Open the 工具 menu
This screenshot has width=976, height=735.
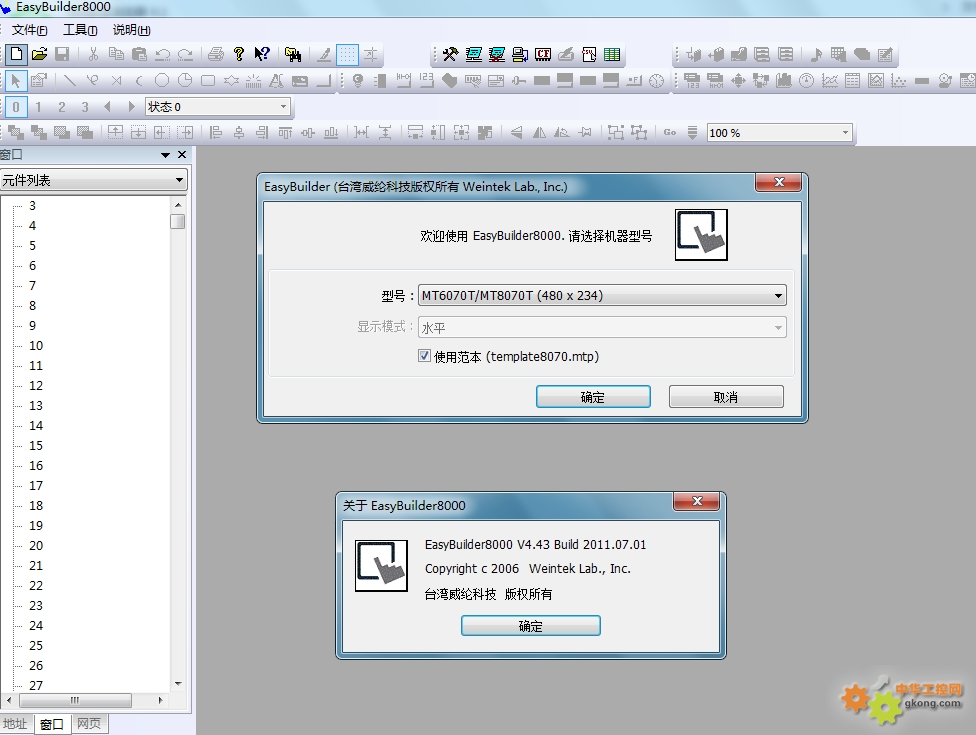(80, 30)
